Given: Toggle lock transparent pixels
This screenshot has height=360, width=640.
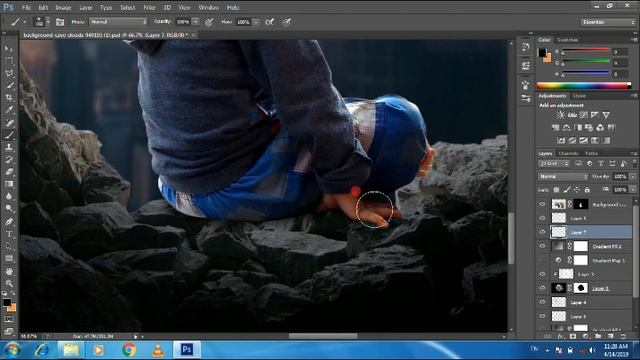Looking at the screenshot, I should point(556,190).
